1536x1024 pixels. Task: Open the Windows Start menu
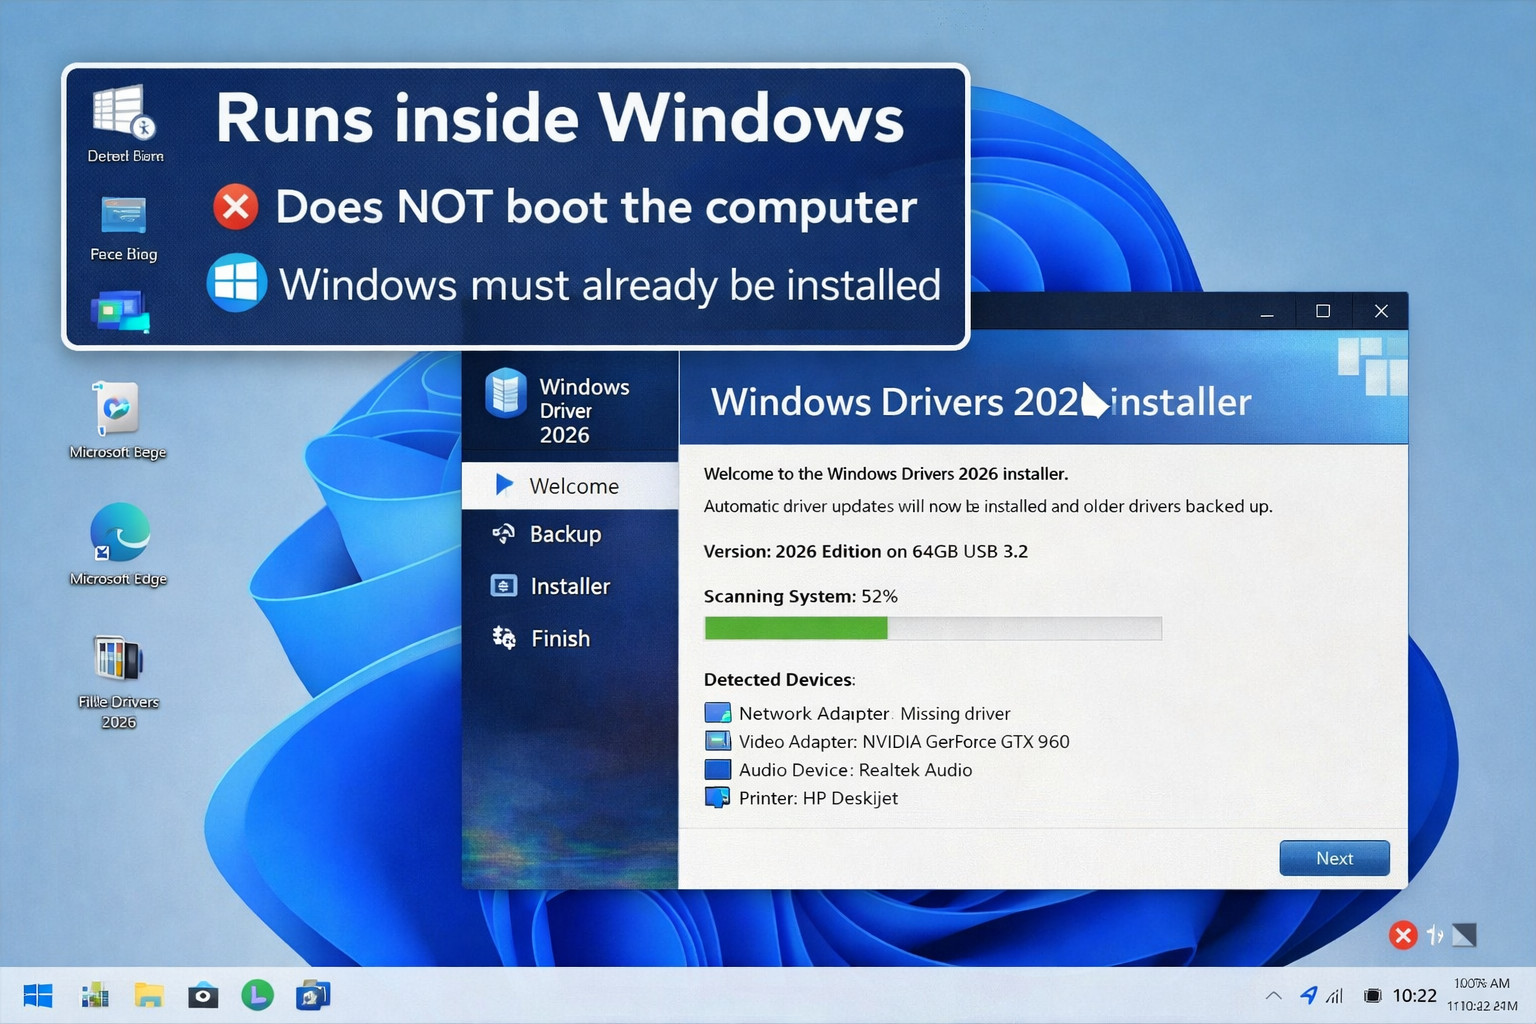pos(38,996)
